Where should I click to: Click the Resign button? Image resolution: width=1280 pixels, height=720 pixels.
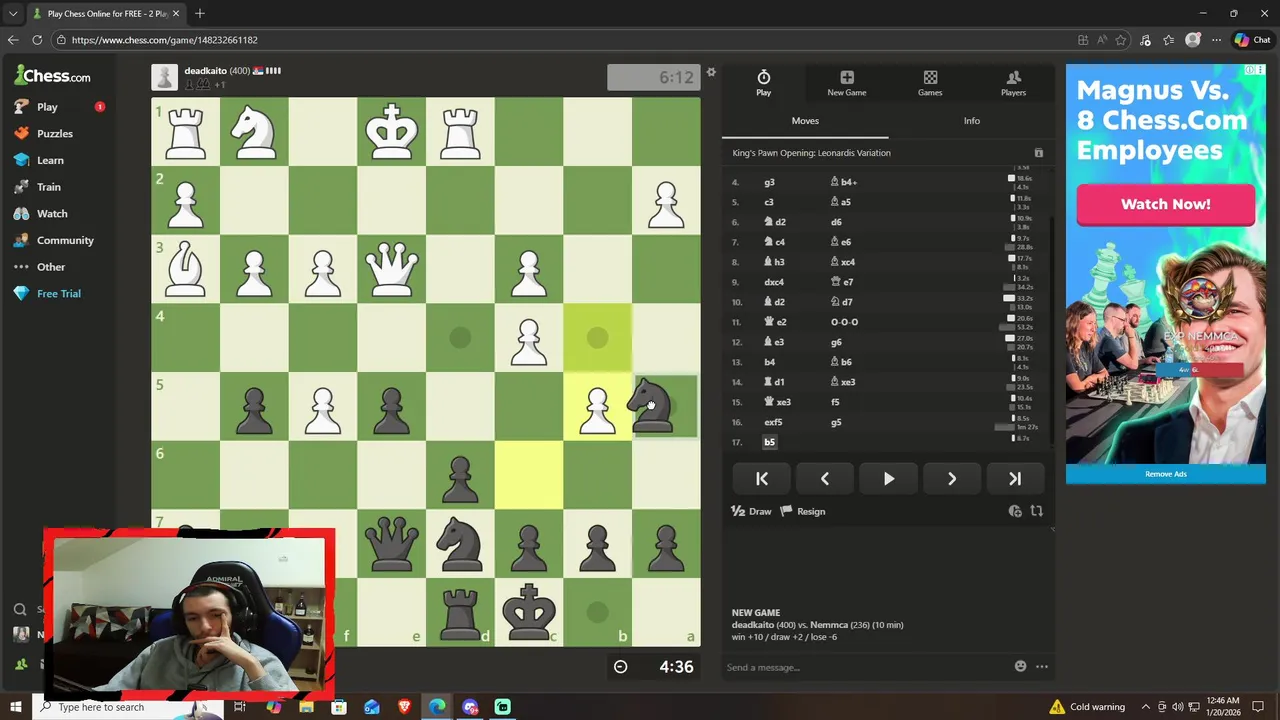802,511
